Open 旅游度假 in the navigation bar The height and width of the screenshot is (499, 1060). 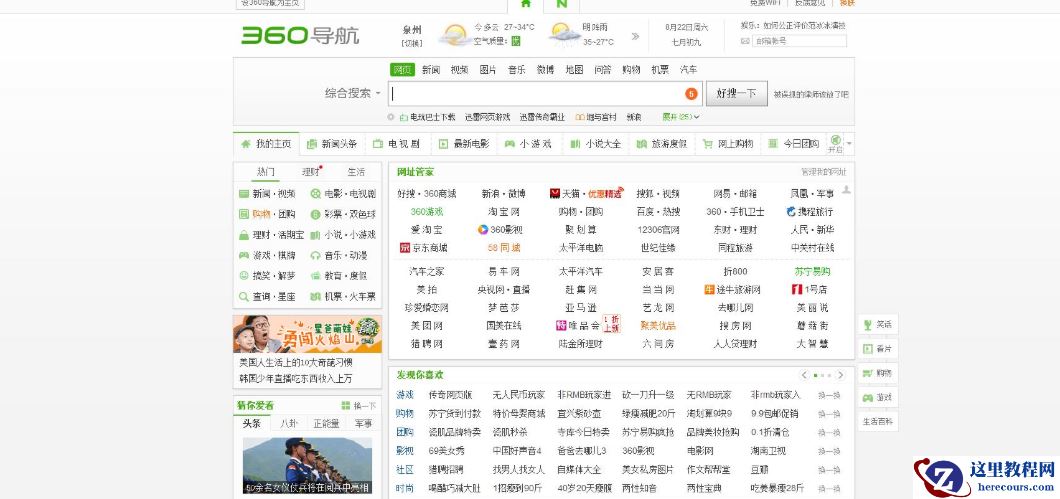click(662, 144)
